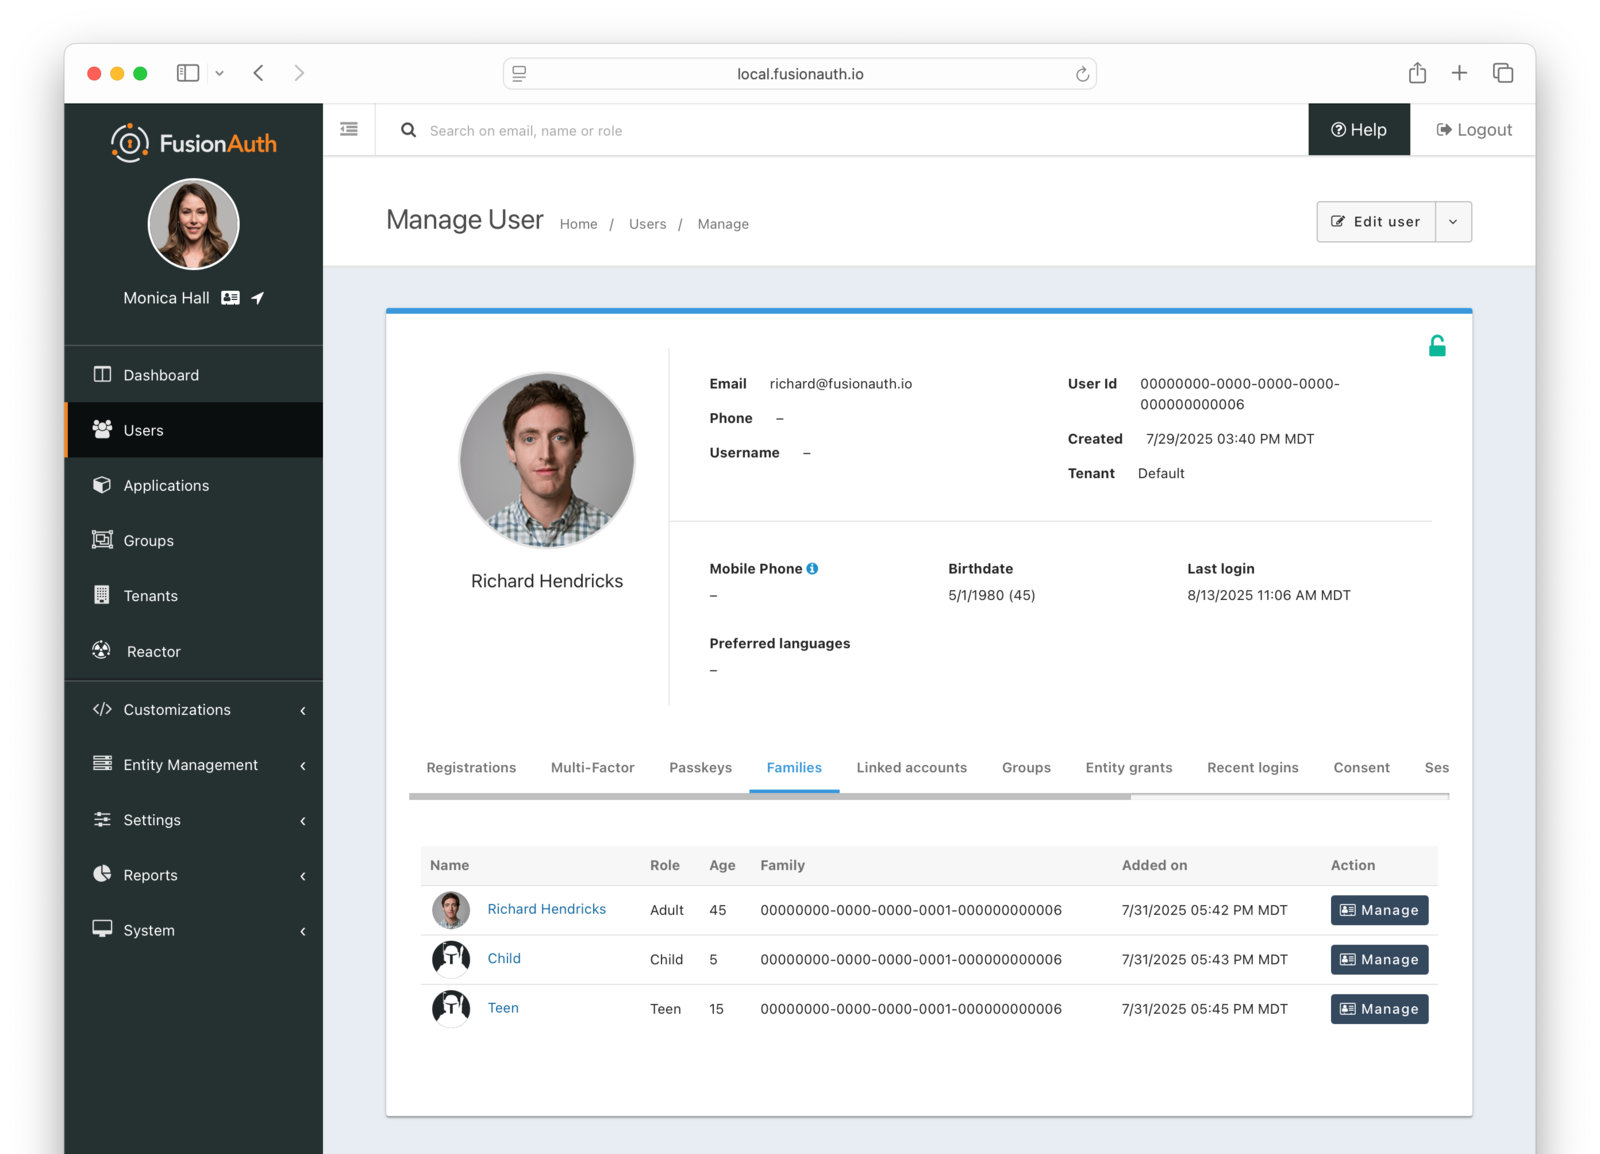Open Help from the top bar

coord(1358,129)
